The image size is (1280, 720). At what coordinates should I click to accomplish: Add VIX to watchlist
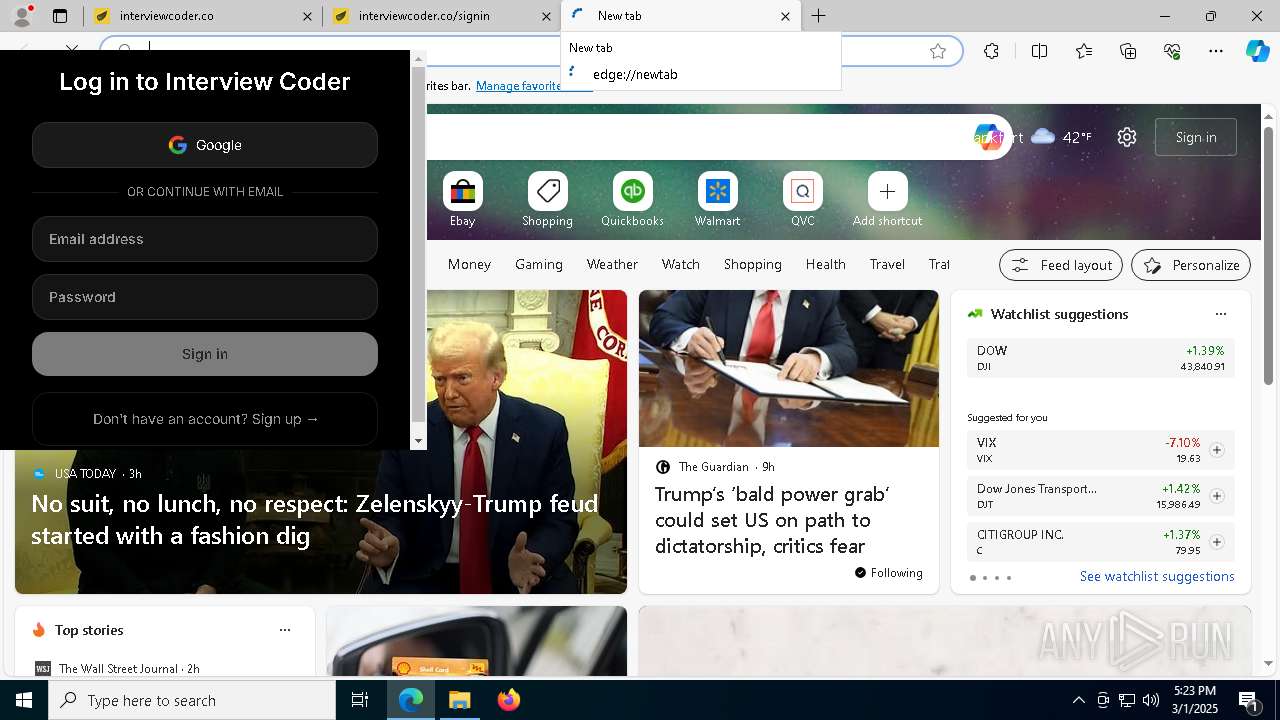pyautogui.click(x=1216, y=450)
